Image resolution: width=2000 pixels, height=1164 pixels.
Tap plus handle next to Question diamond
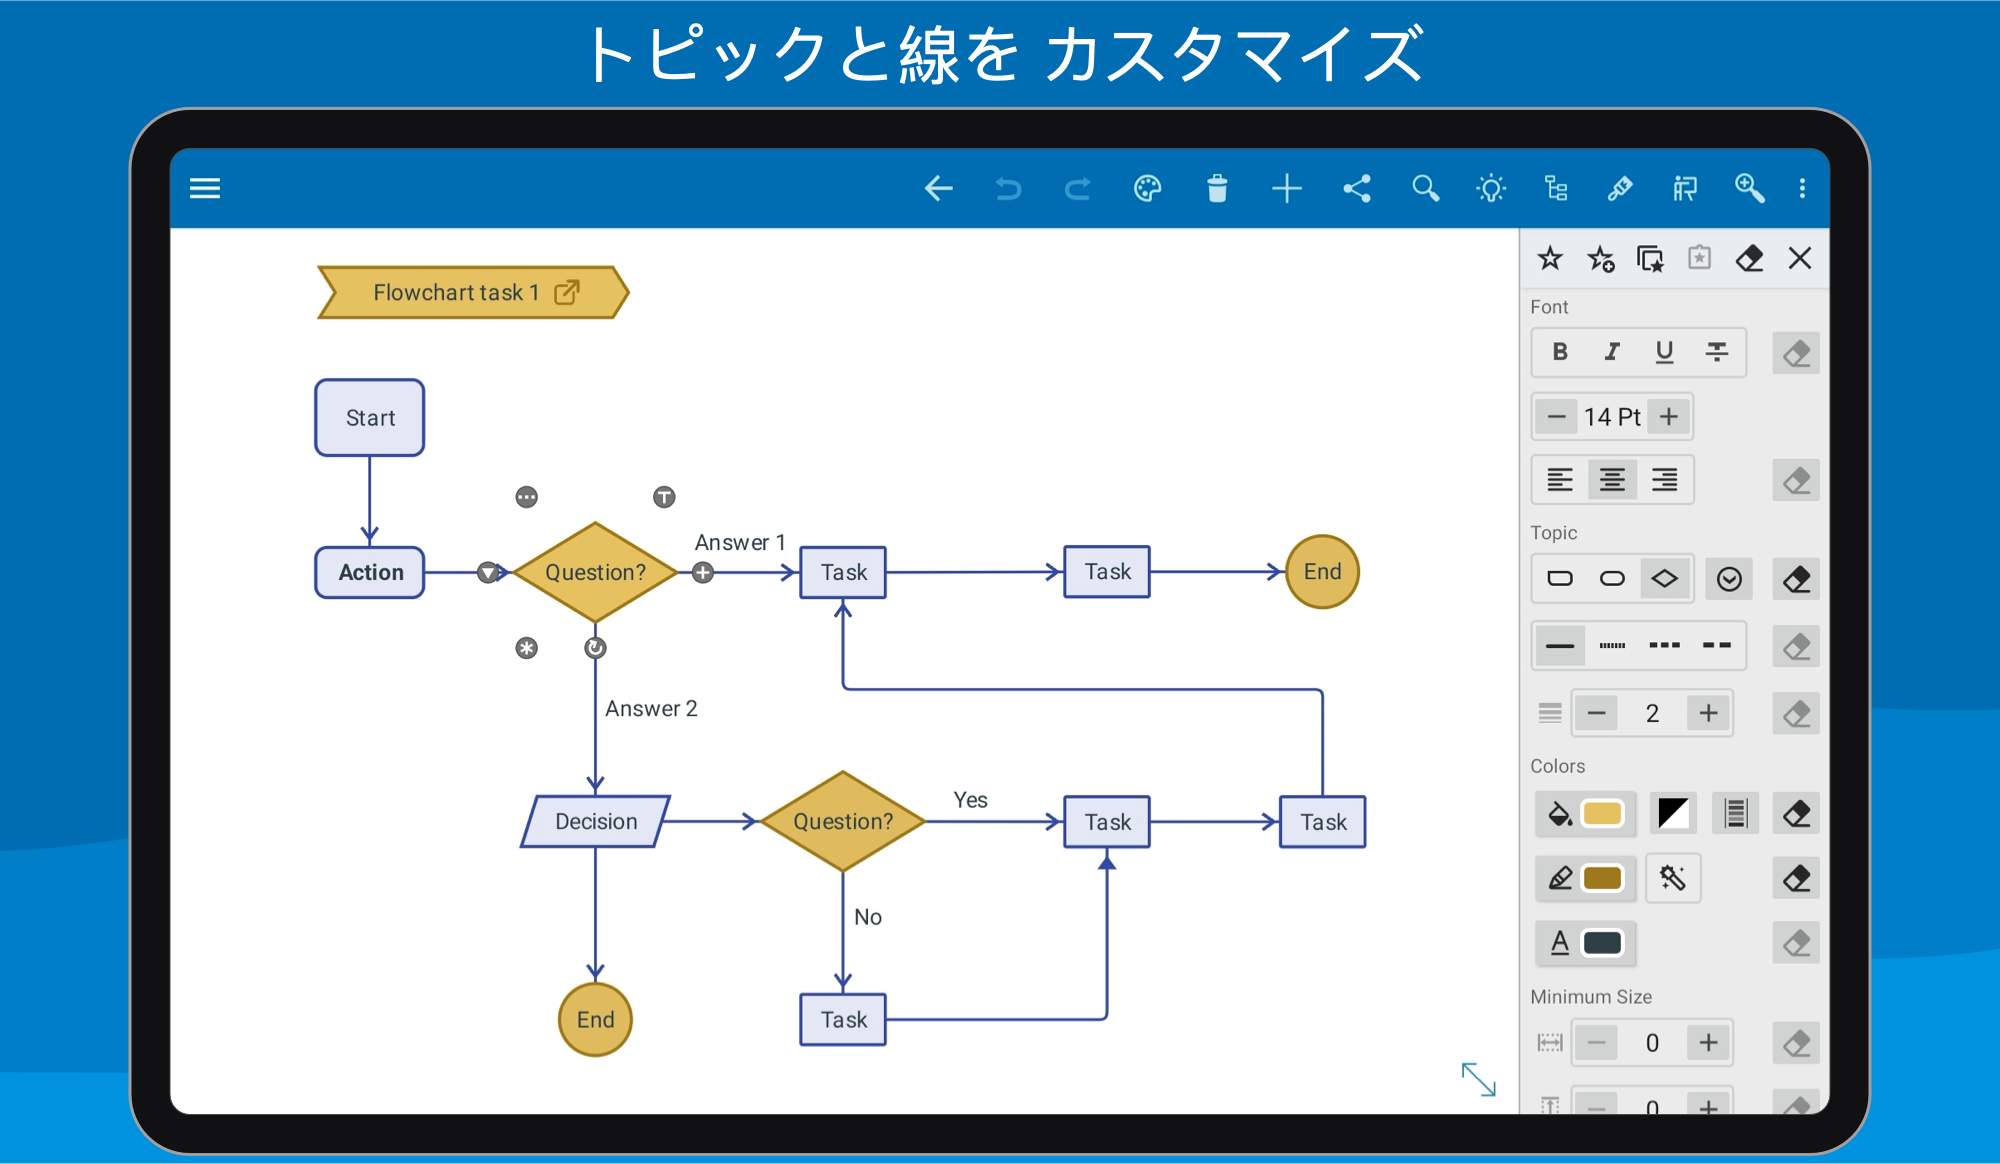coord(703,573)
